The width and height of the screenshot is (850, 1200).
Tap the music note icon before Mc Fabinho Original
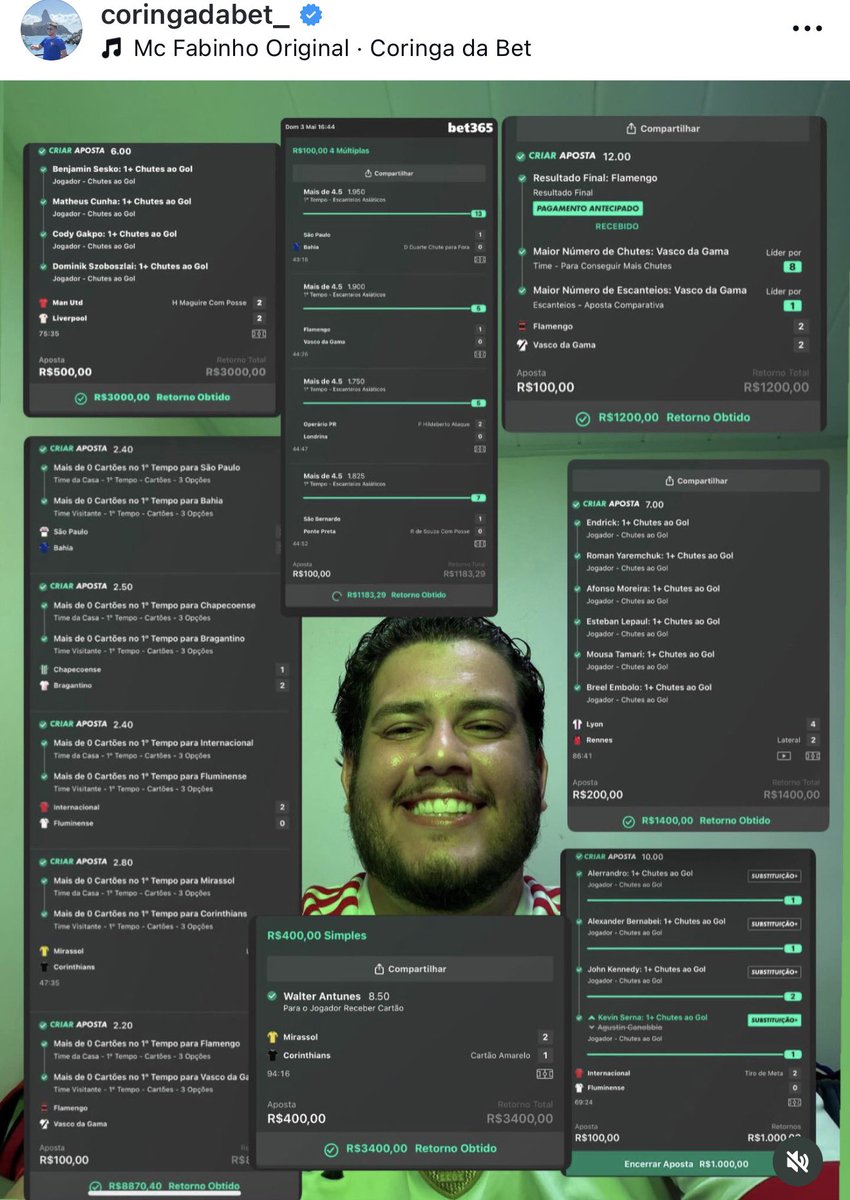tap(113, 48)
